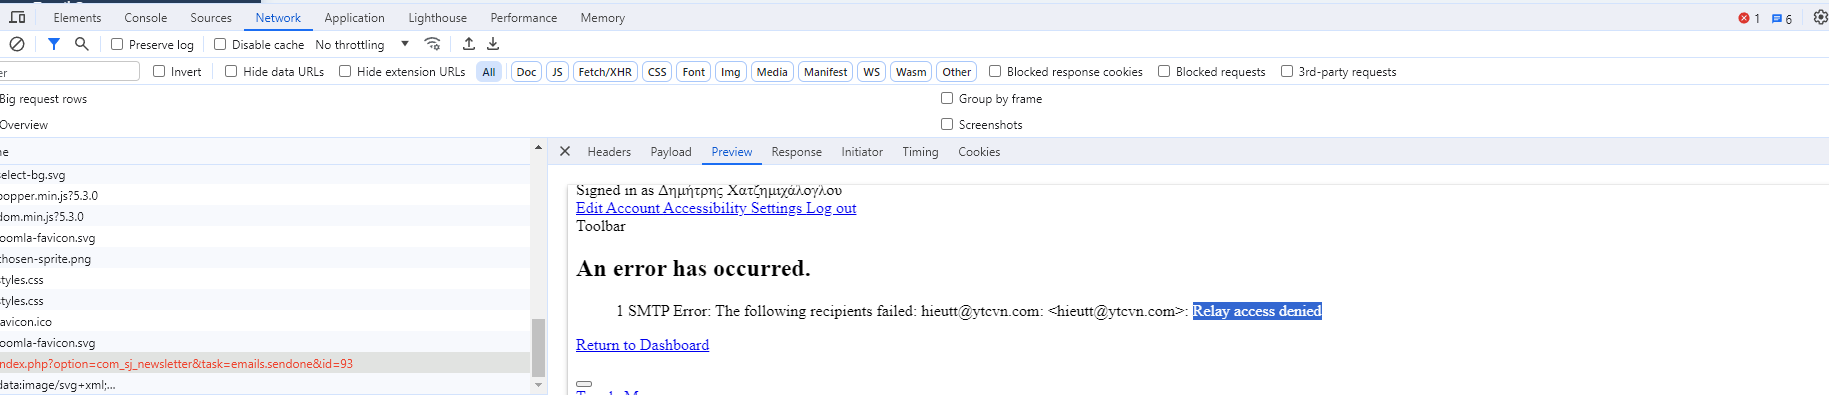The width and height of the screenshot is (1829, 395).
Task: Toggle the network filter funnel icon
Action: click(x=54, y=44)
